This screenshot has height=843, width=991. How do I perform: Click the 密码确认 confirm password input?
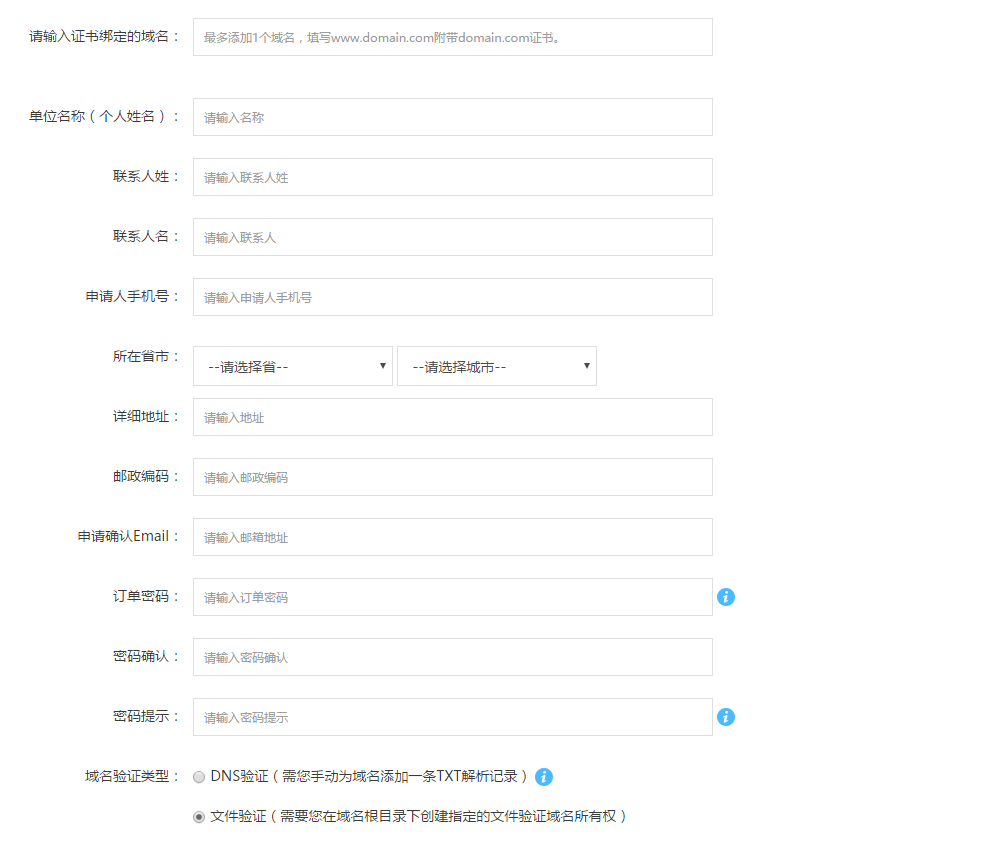coord(453,657)
